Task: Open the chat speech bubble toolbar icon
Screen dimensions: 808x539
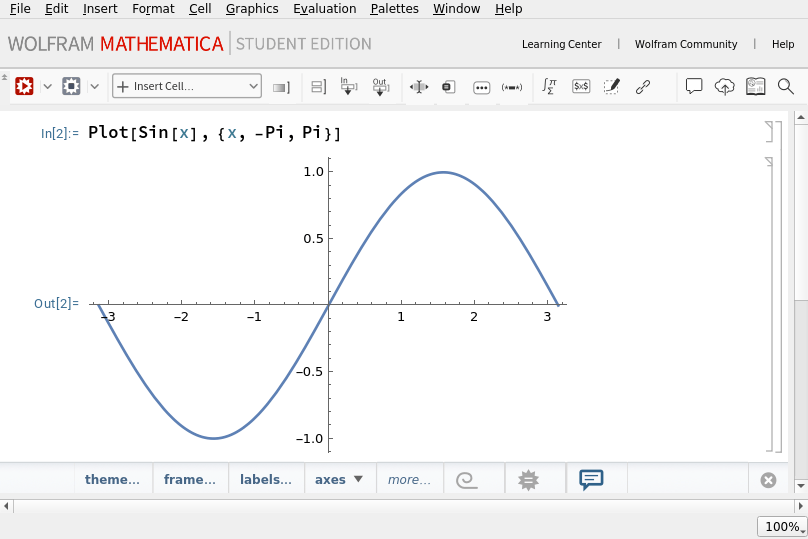Action: 694,86
